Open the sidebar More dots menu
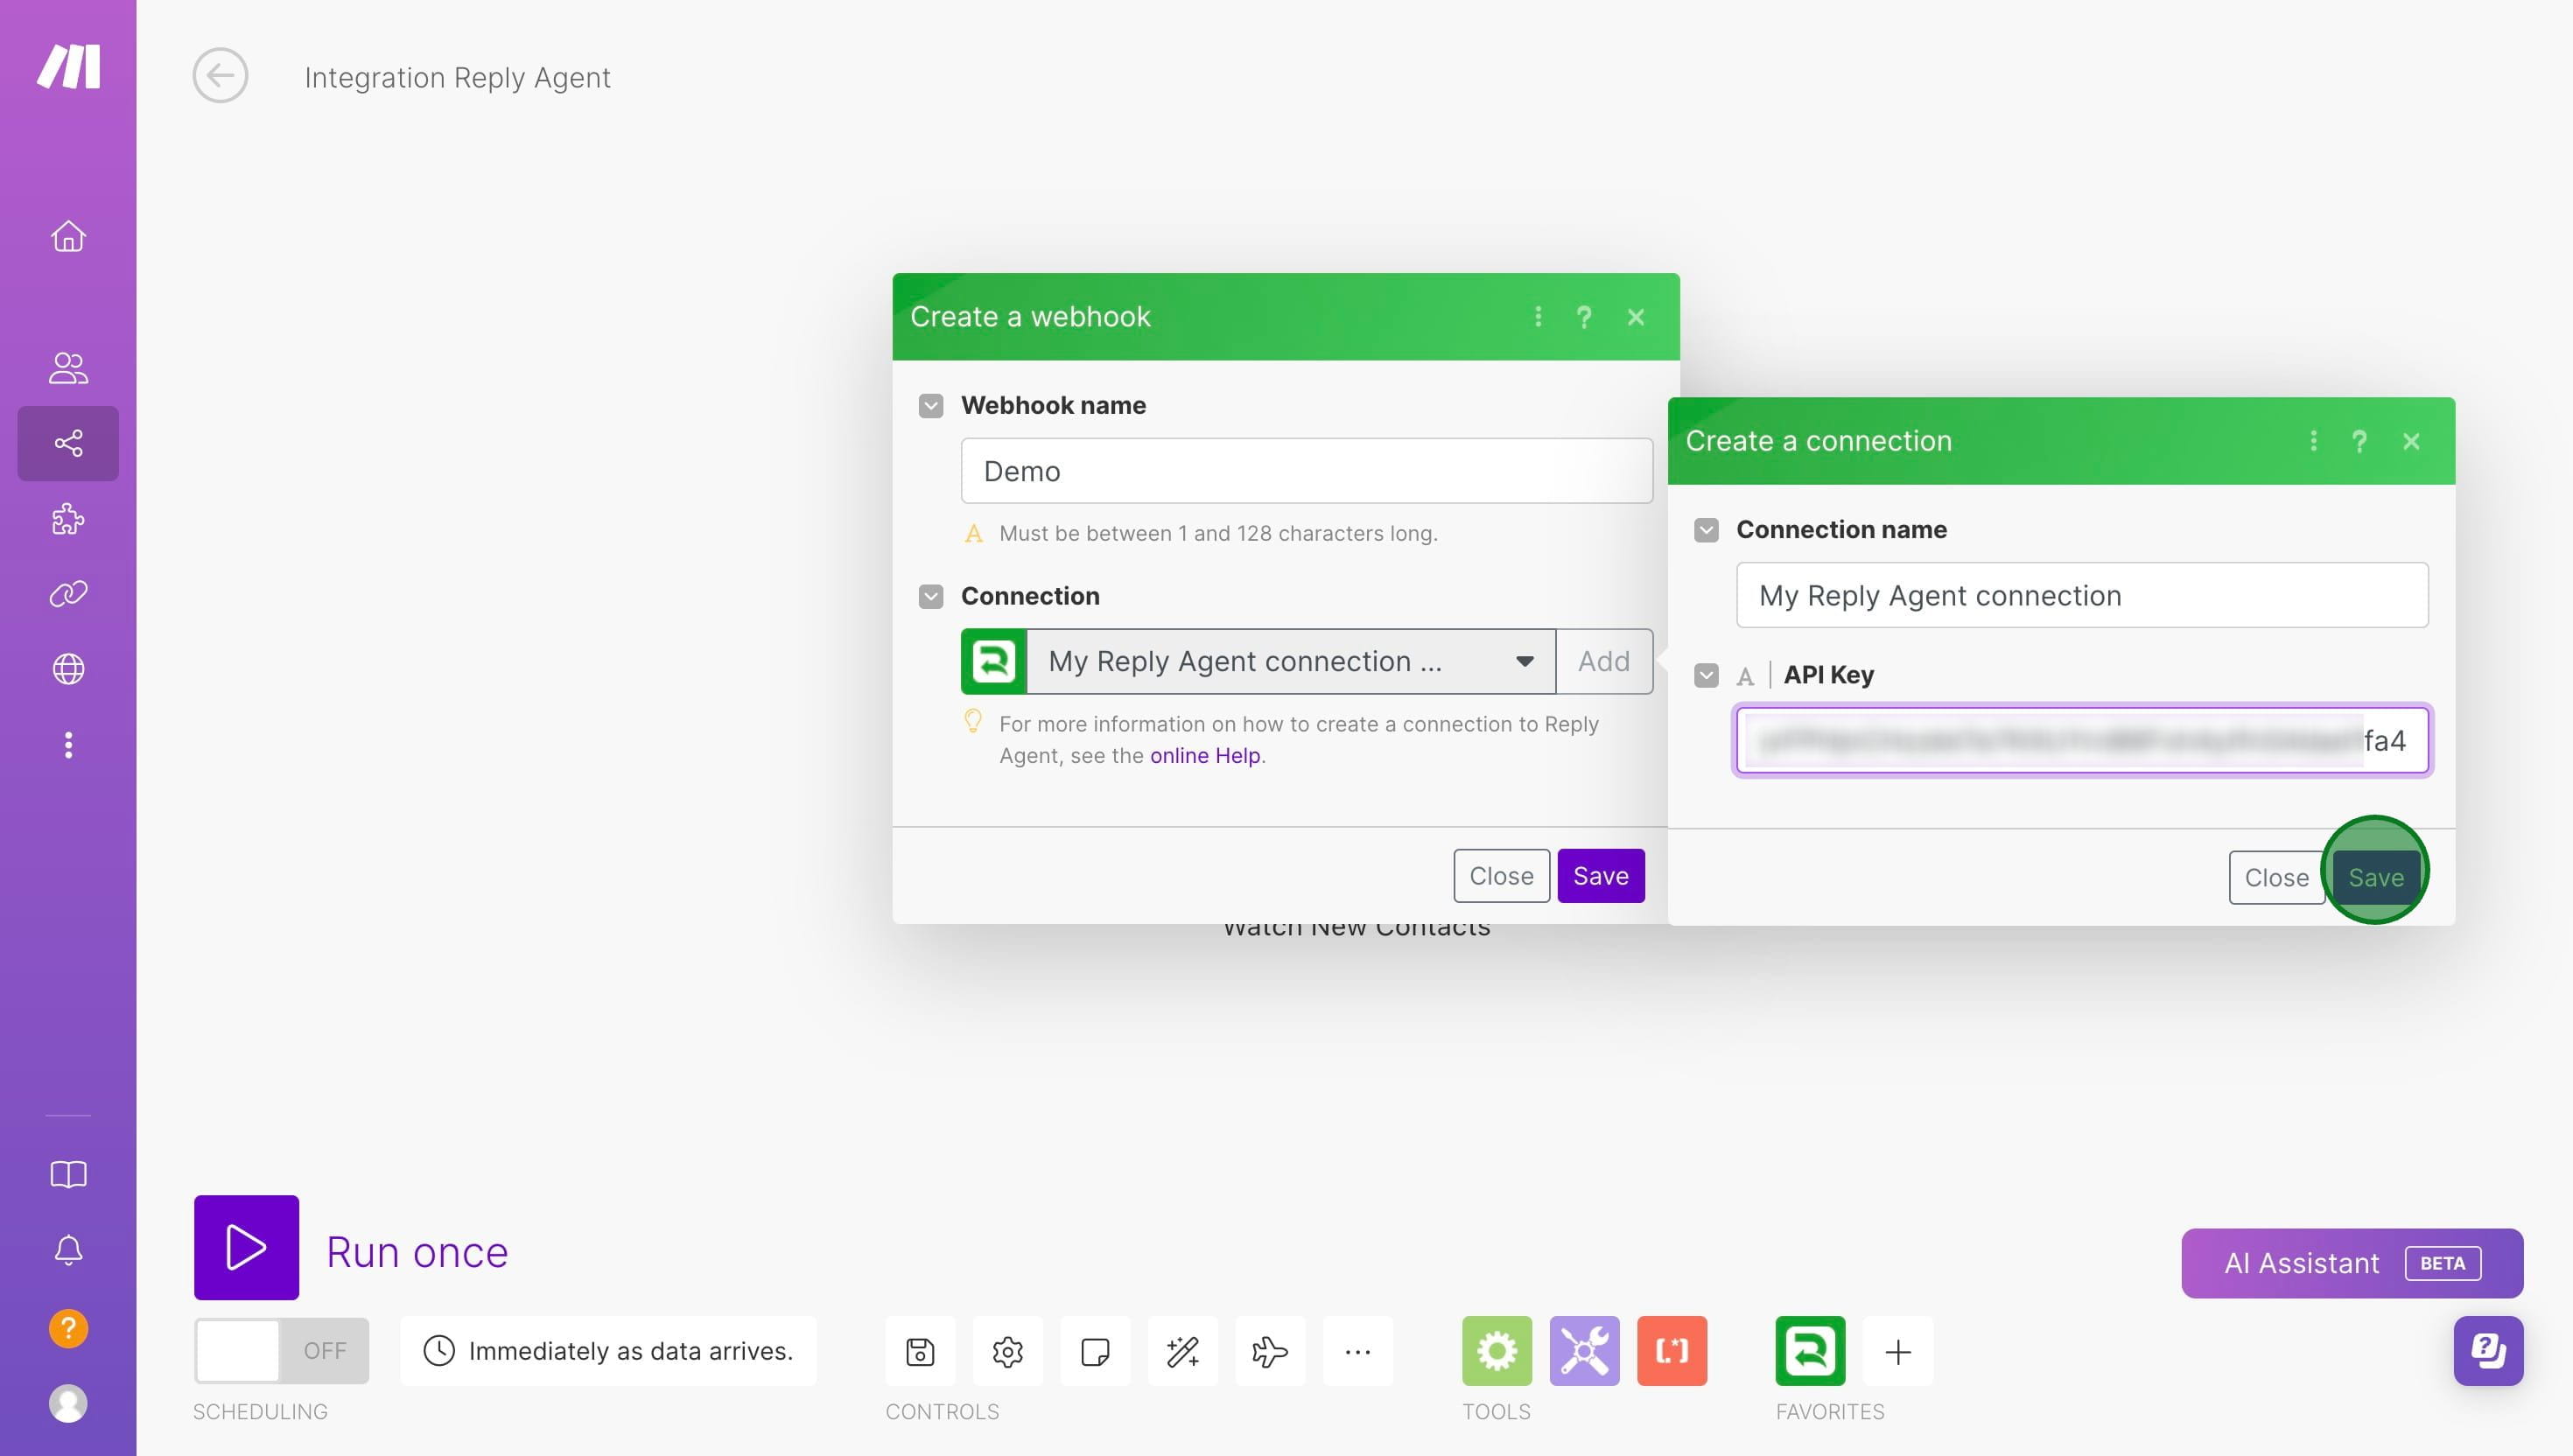 click(x=68, y=745)
